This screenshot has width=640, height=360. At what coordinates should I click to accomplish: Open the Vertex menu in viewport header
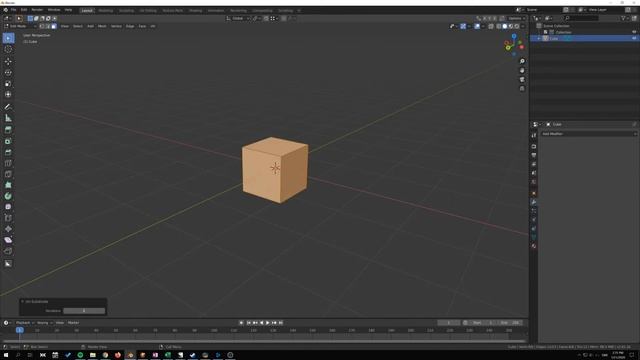click(116, 26)
